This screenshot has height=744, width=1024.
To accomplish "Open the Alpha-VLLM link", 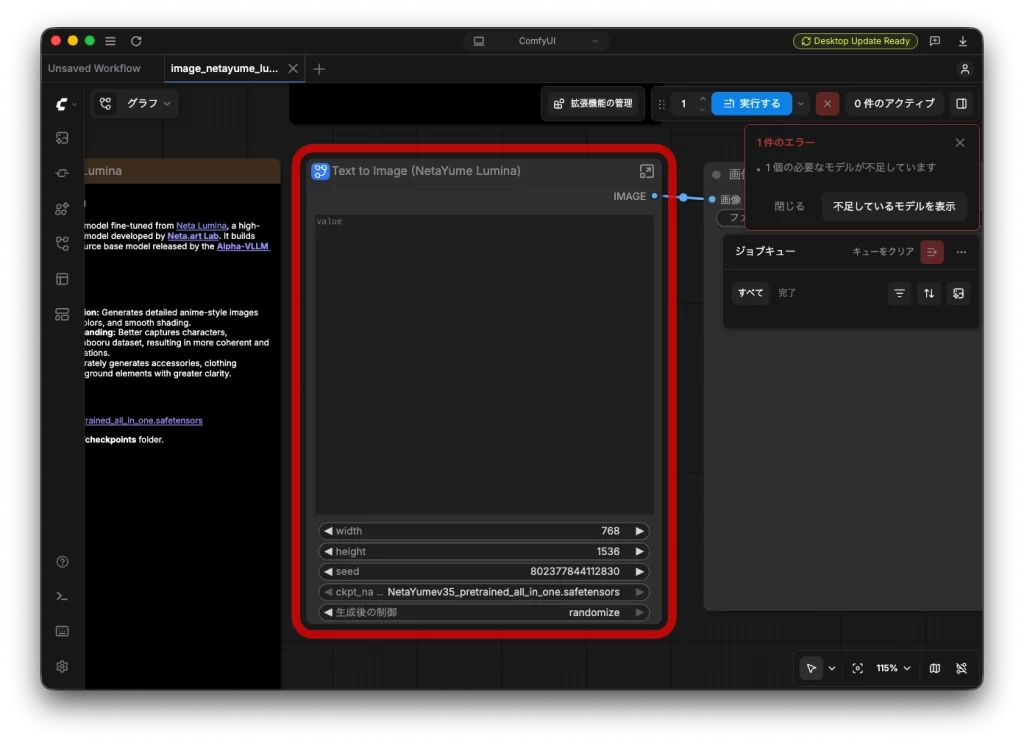I will click(x=242, y=247).
